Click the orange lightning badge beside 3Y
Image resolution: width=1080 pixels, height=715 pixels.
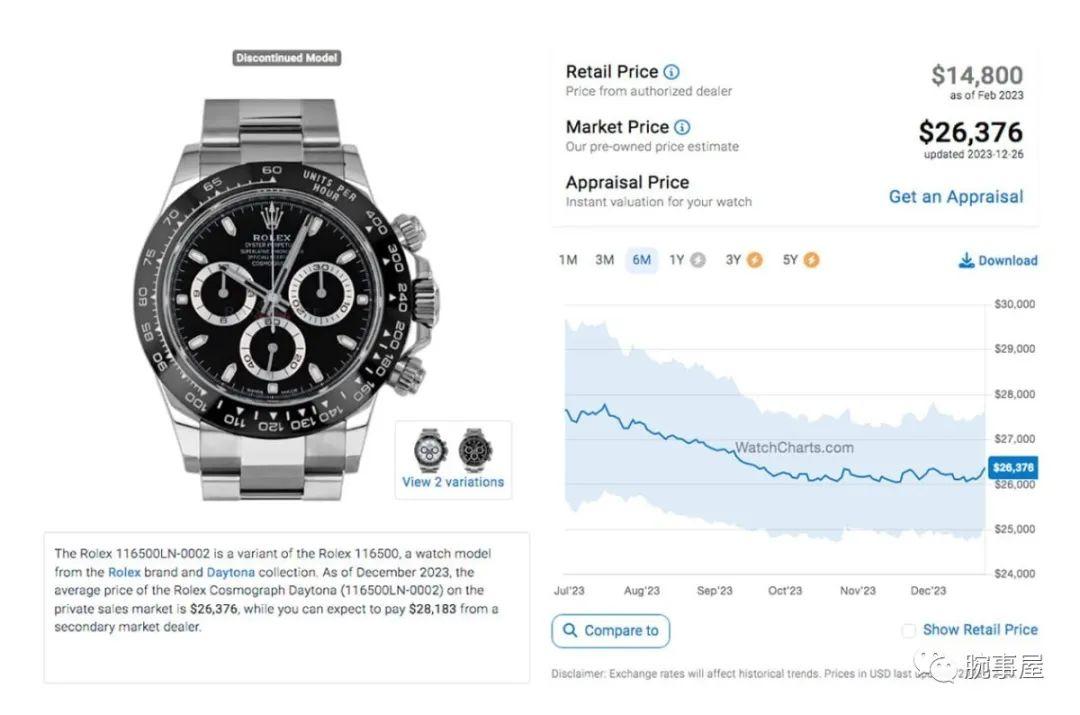(x=755, y=260)
